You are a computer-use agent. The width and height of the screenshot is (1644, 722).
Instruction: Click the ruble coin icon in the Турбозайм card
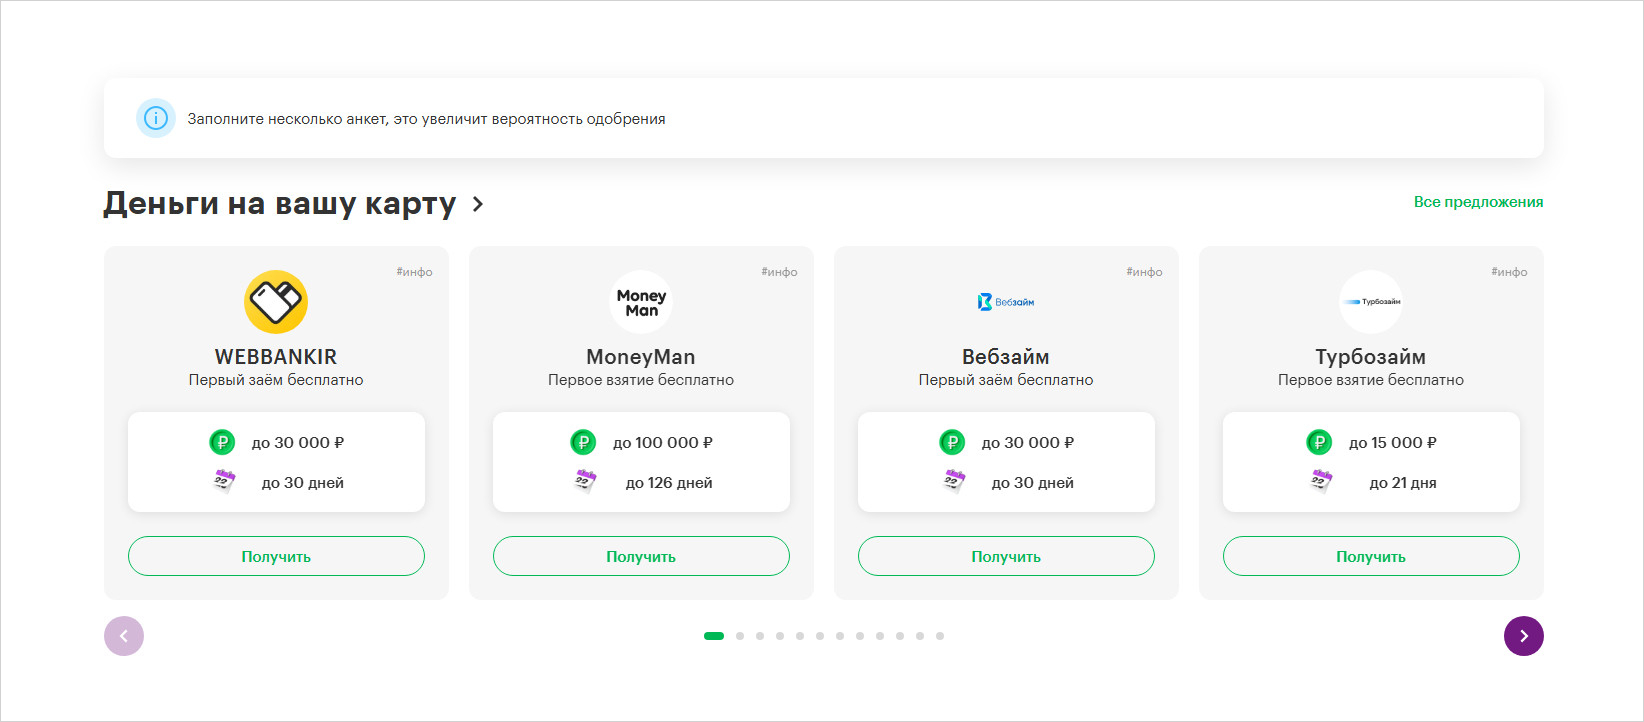pos(1319,442)
